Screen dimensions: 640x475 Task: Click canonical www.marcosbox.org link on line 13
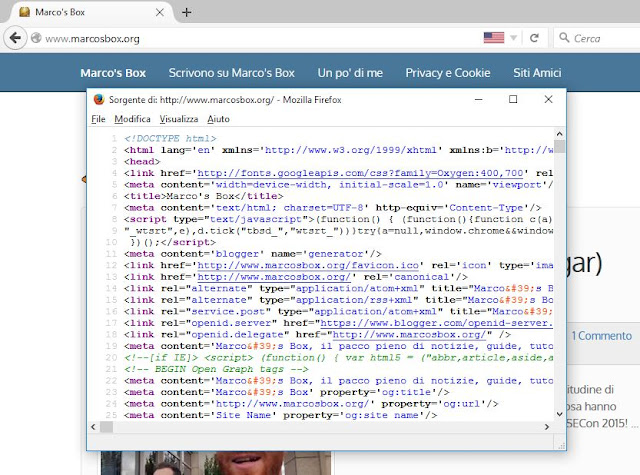(x=274, y=277)
